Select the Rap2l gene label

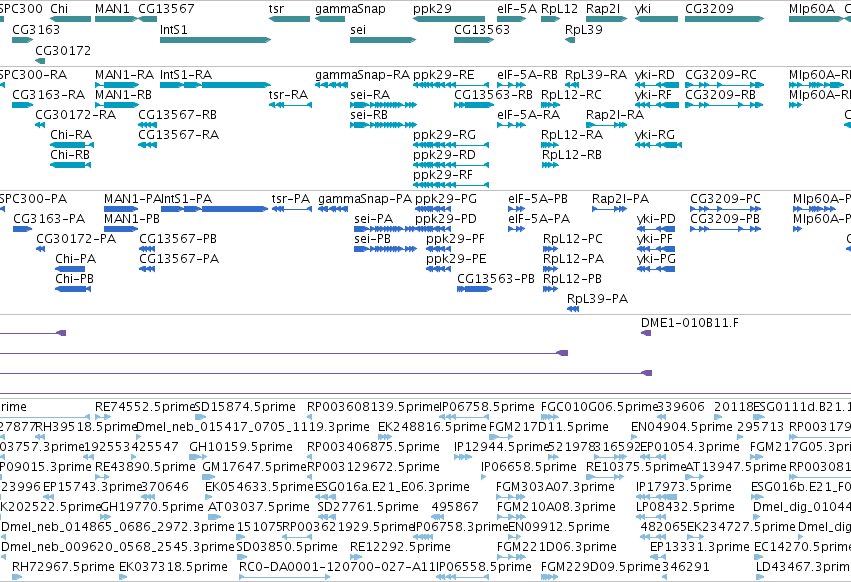(x=603, y=9)
